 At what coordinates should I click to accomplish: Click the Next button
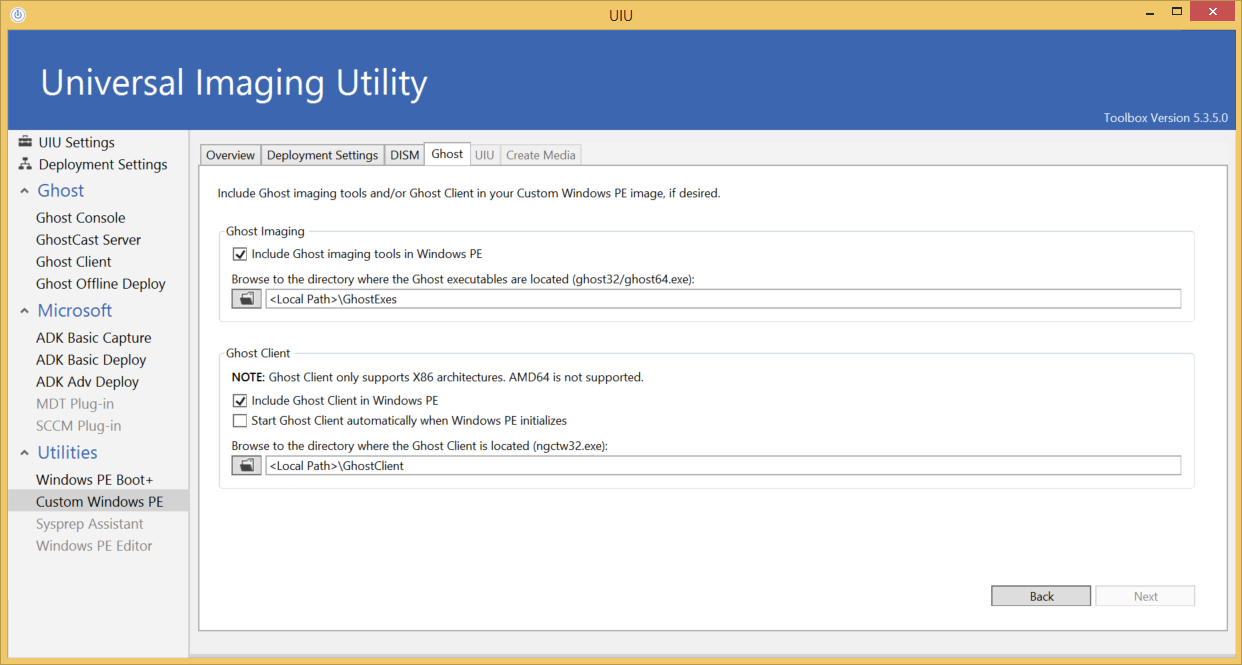1145,596
